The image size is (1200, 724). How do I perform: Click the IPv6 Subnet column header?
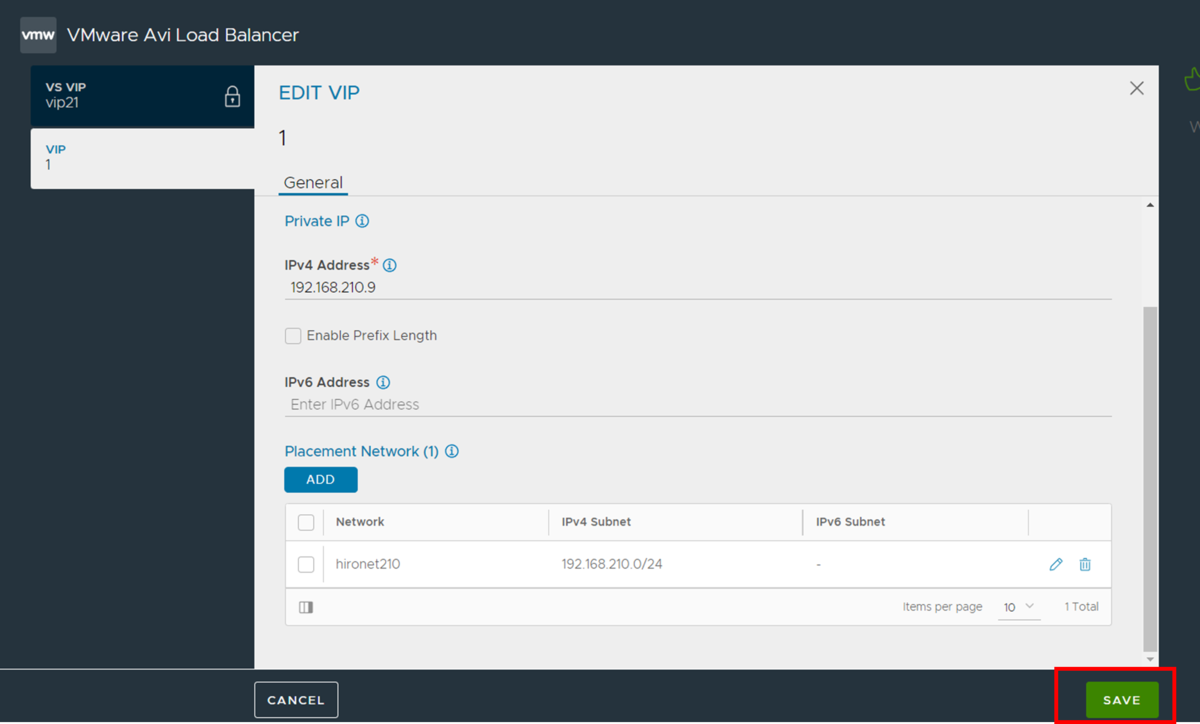pos(850,522)
